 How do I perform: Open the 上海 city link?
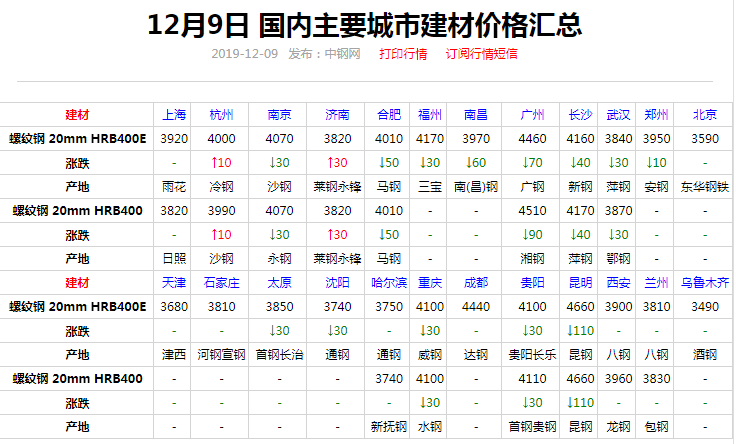coord(174,115)
